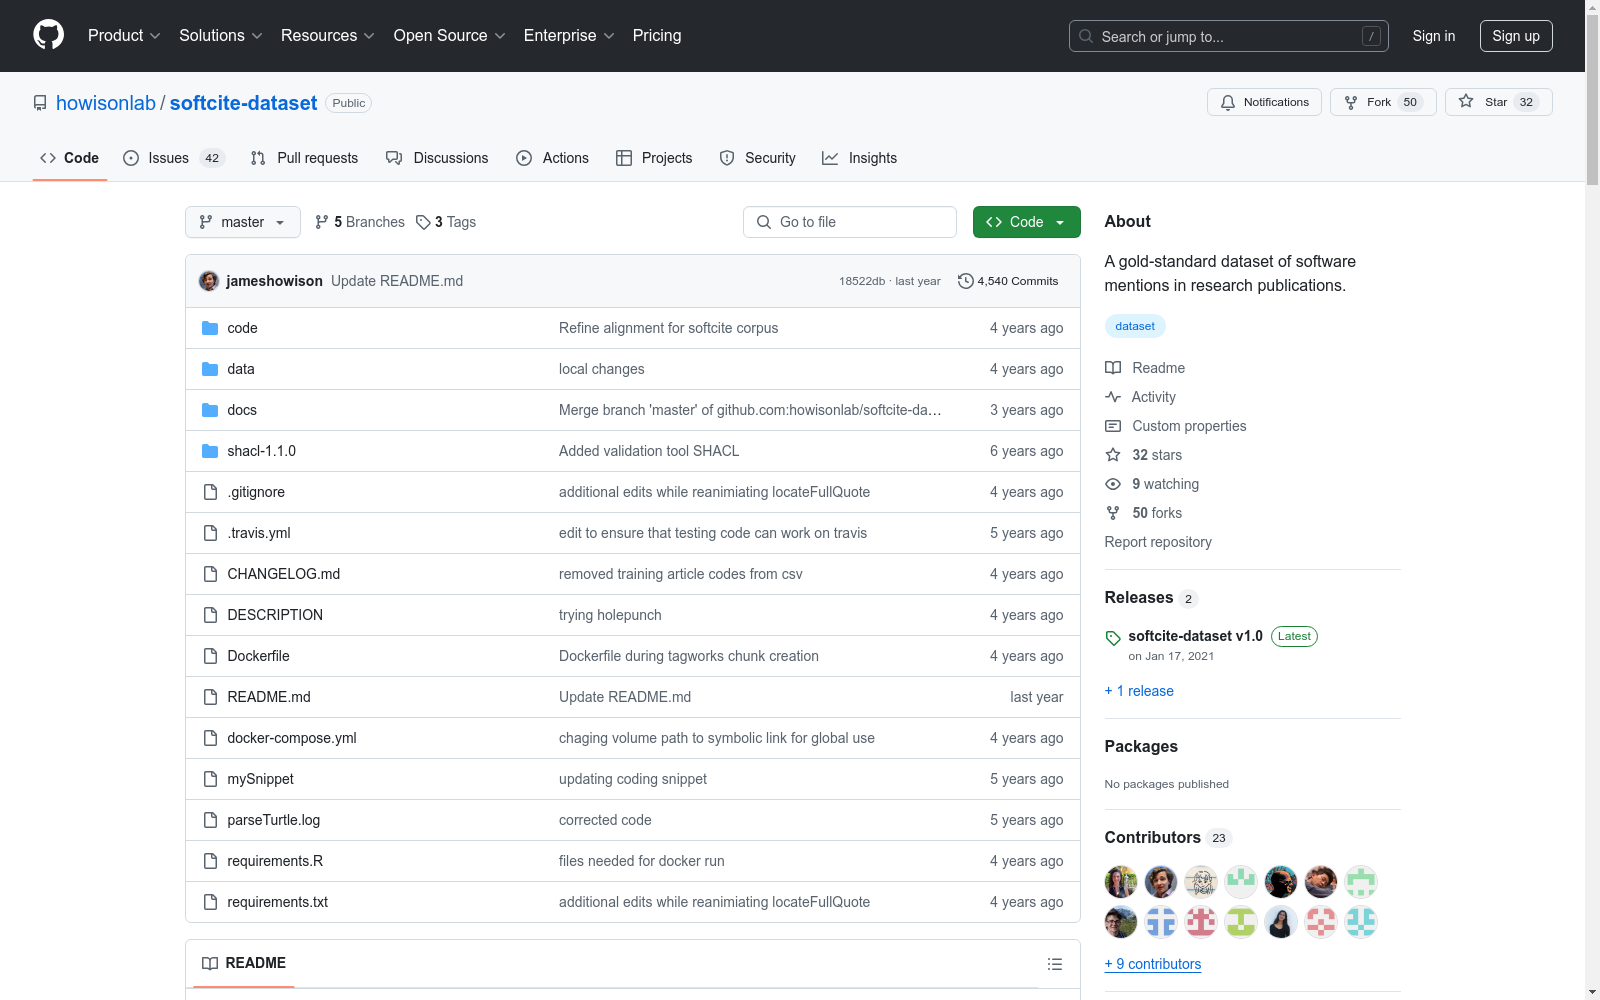Open README outline list icon
Viewport: 1600px width, 1000px height.
pos(1054,964)
